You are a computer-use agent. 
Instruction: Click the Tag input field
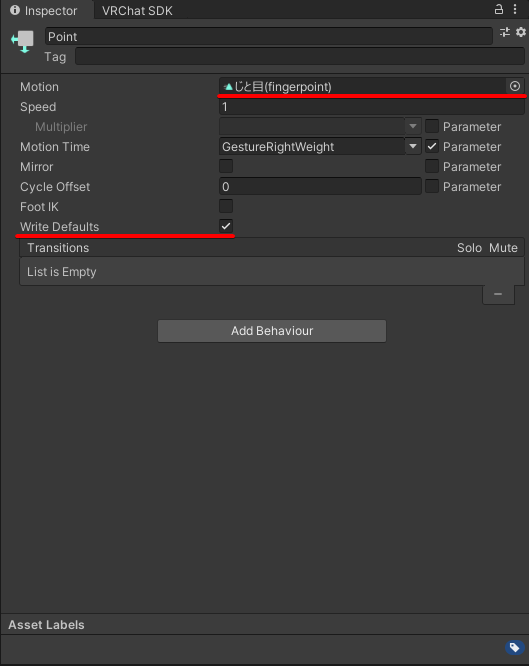coord(300,56)
